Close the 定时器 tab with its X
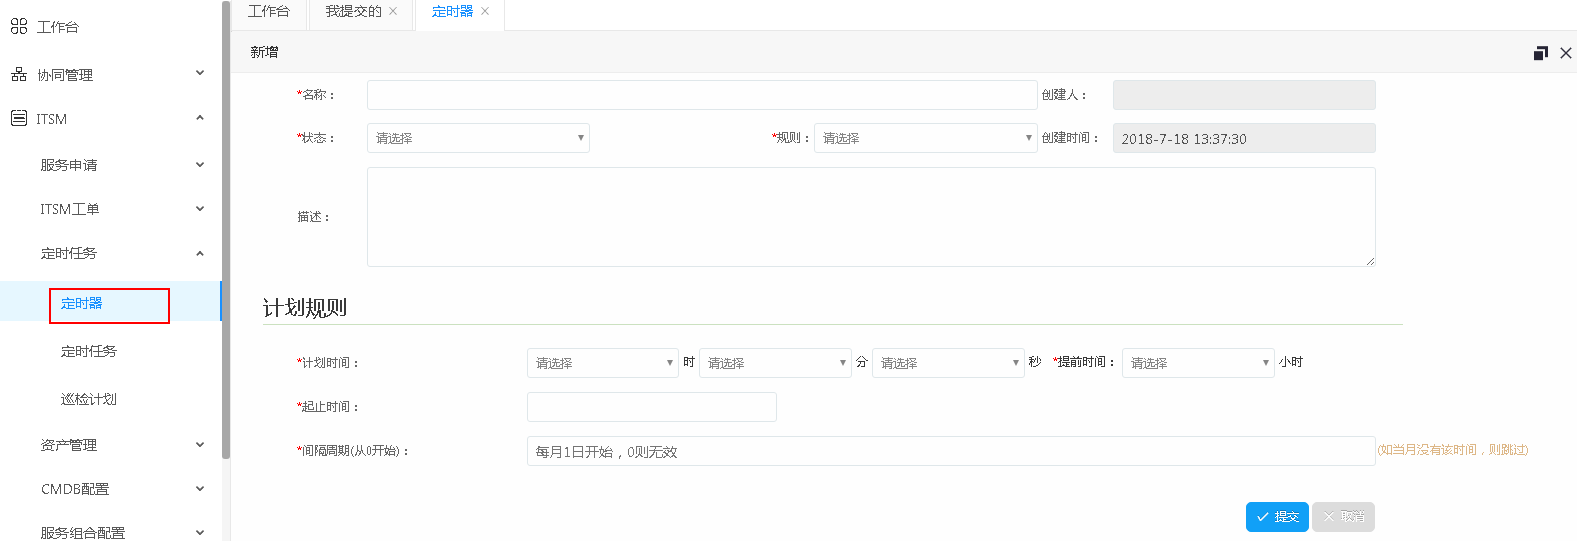The height and width of the screenshot is (541, 1577). coord(485,11)
